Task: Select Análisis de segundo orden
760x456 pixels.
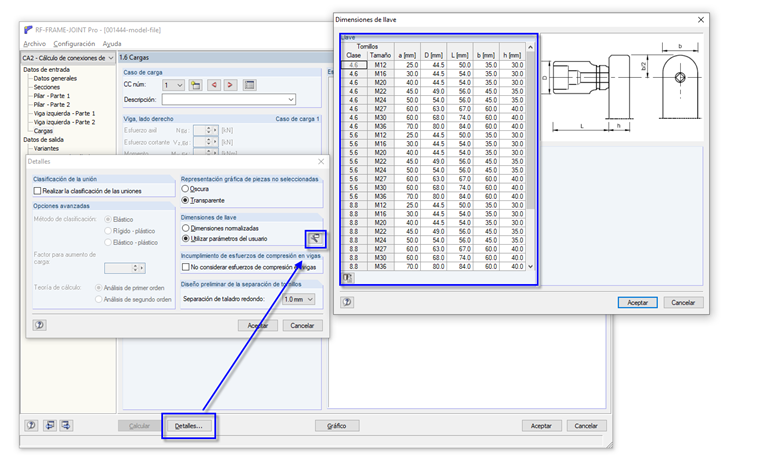Action: (x=98, y=299)
